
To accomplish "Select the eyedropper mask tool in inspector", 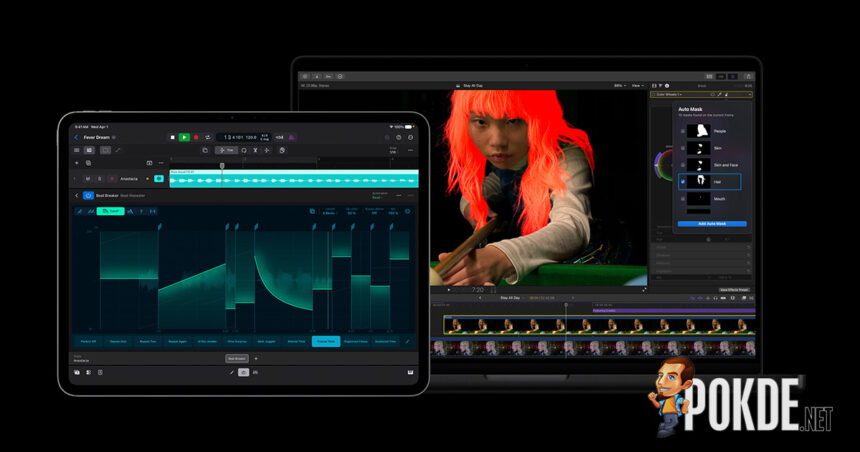I will pos(720,95).
